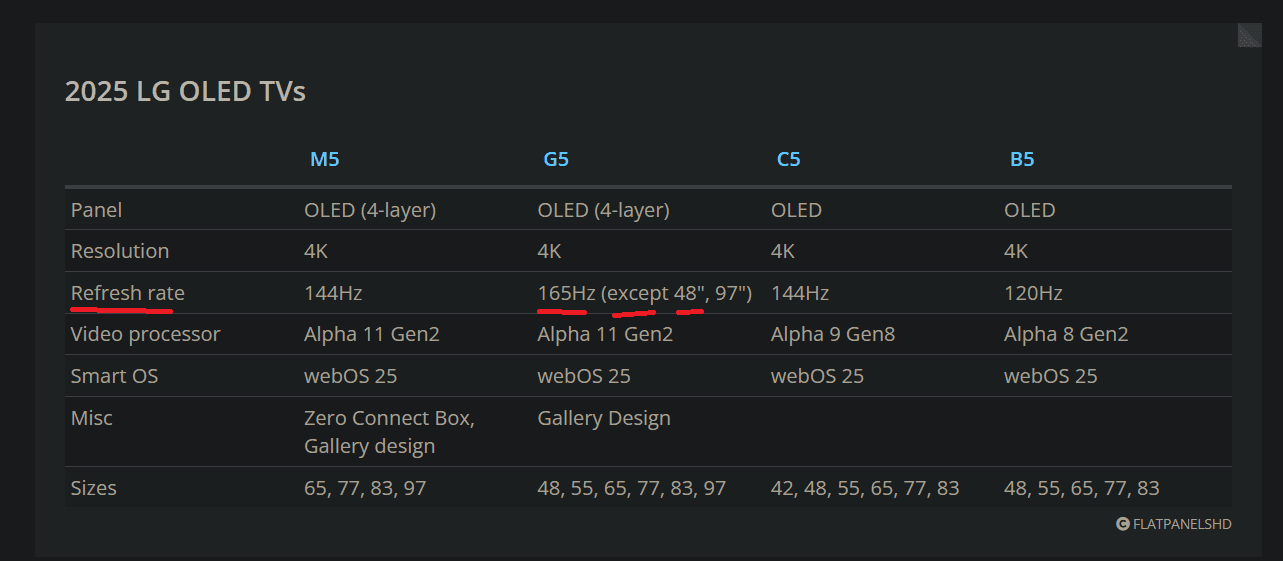Select the 'Refresh rate' row label
1283x561 pixels.
(x=128, y=293)
